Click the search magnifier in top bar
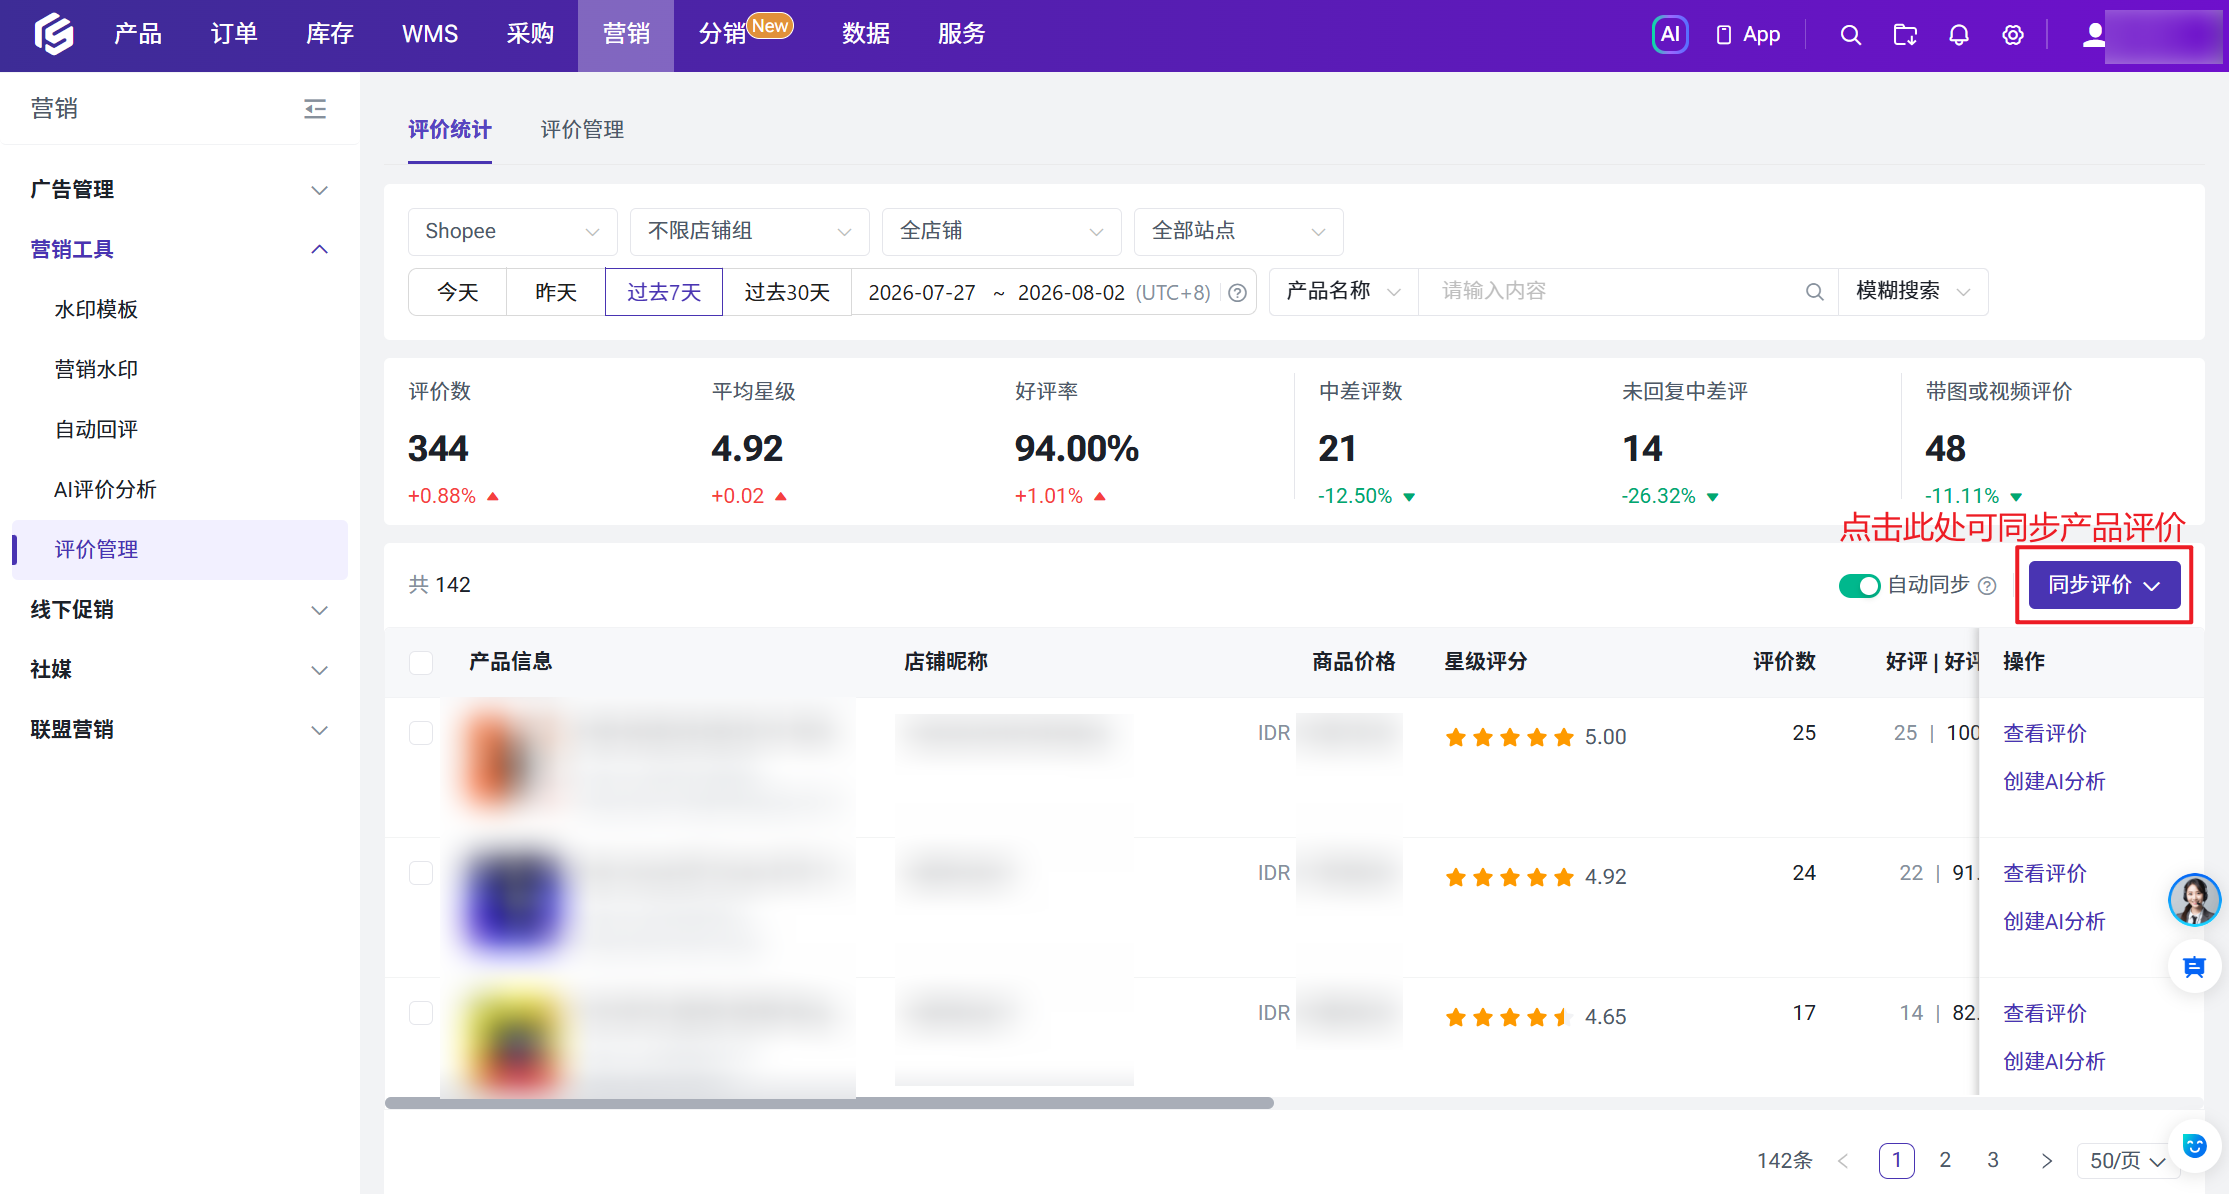The image size is (2229, 1194). tap(1851, 35)
